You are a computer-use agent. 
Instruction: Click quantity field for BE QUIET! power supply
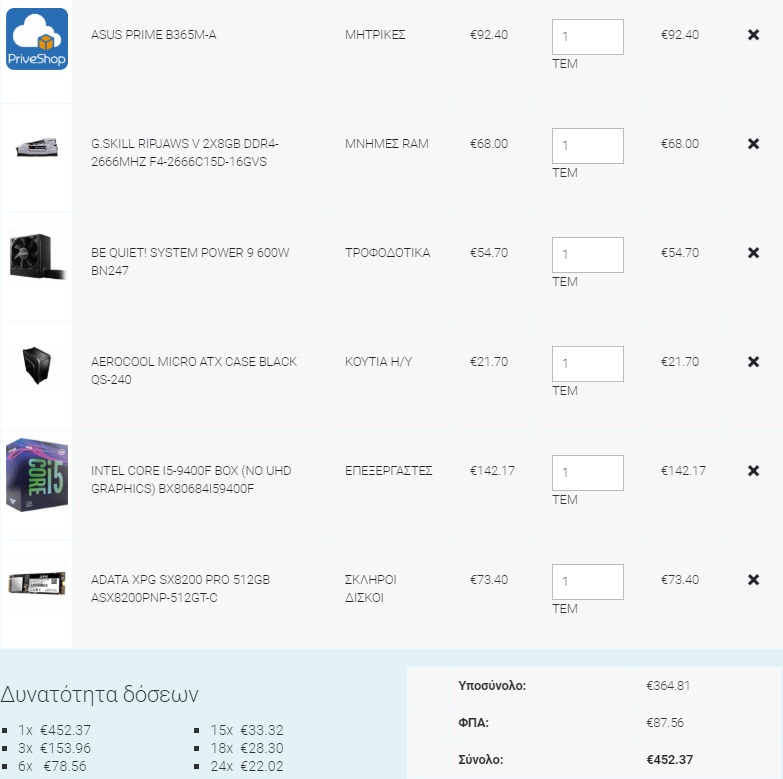(x=588, y=255)
